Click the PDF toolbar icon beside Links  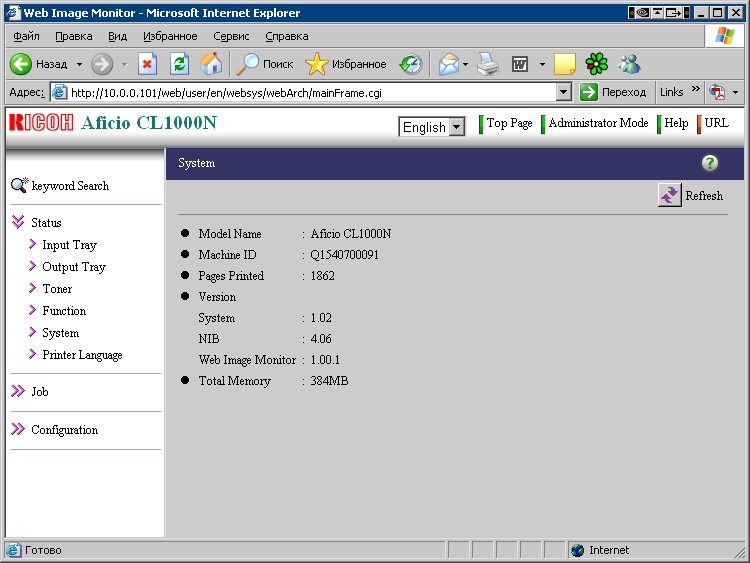[717, 92]
